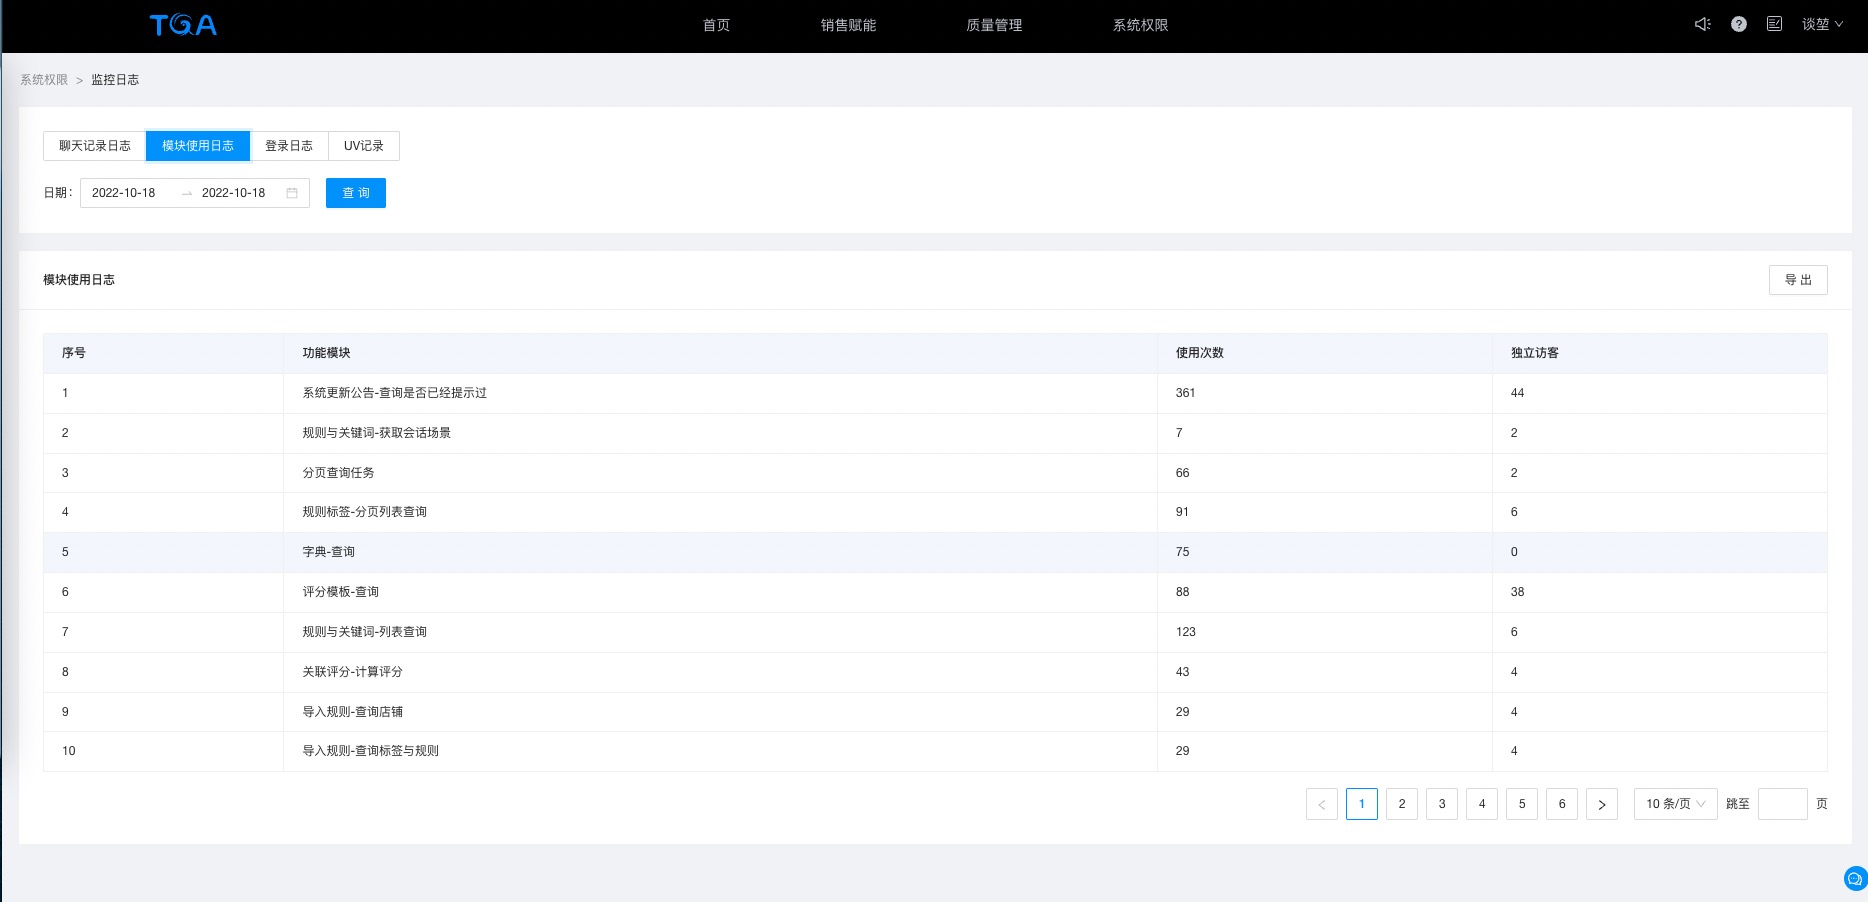1868x902 pixels.
Task: Select row 导入规则-查询标签与规则
Action: point(935,751)
